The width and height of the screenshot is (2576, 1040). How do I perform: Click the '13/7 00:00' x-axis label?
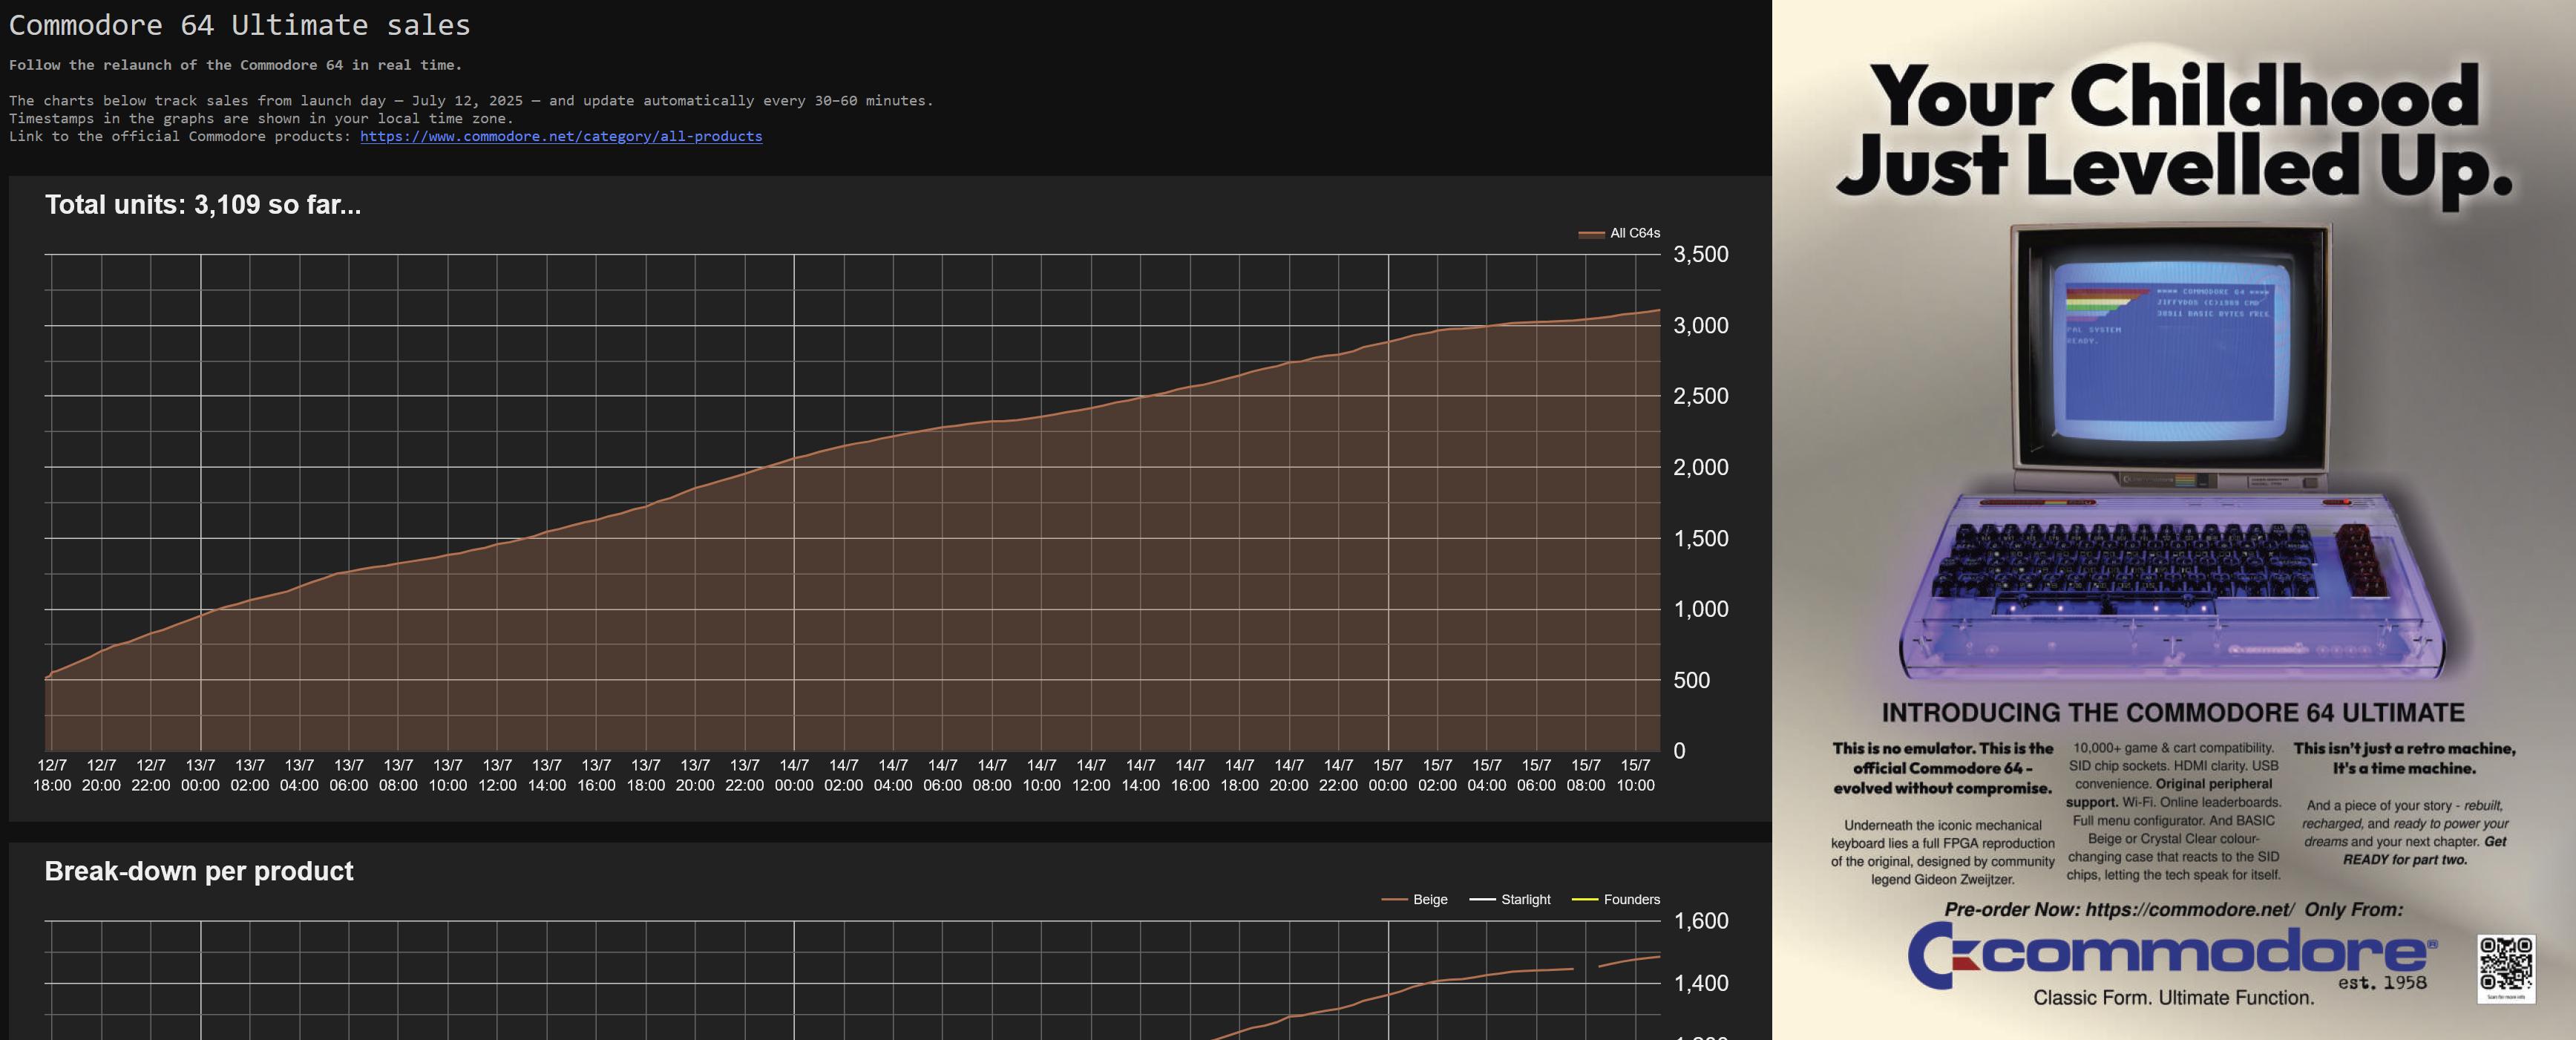tap(200, 775)
